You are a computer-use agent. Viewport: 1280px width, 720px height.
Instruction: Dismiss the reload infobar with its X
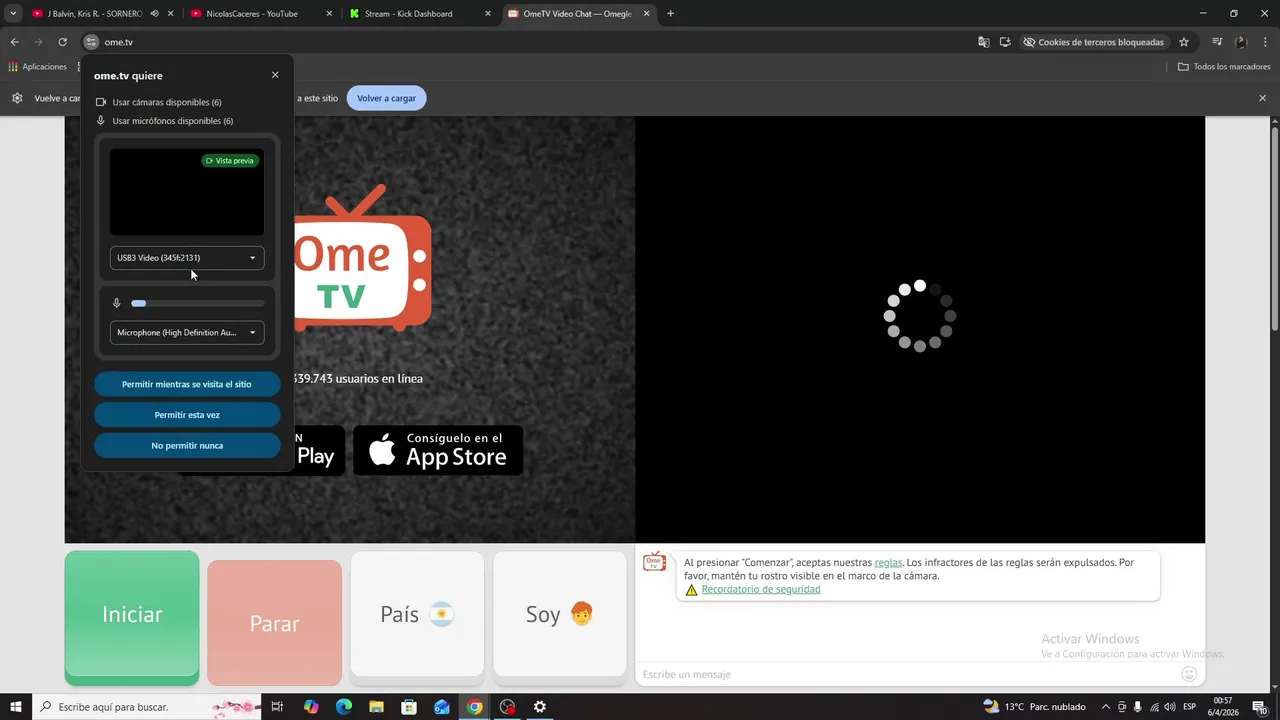coord(1262,98)
